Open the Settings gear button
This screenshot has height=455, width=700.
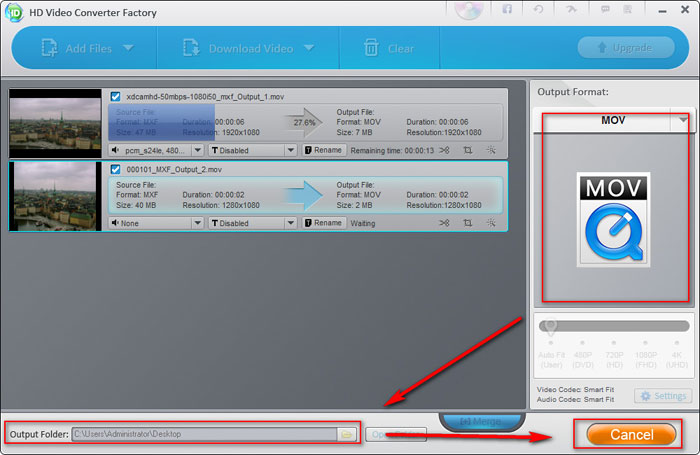click(x=663, y=396)
